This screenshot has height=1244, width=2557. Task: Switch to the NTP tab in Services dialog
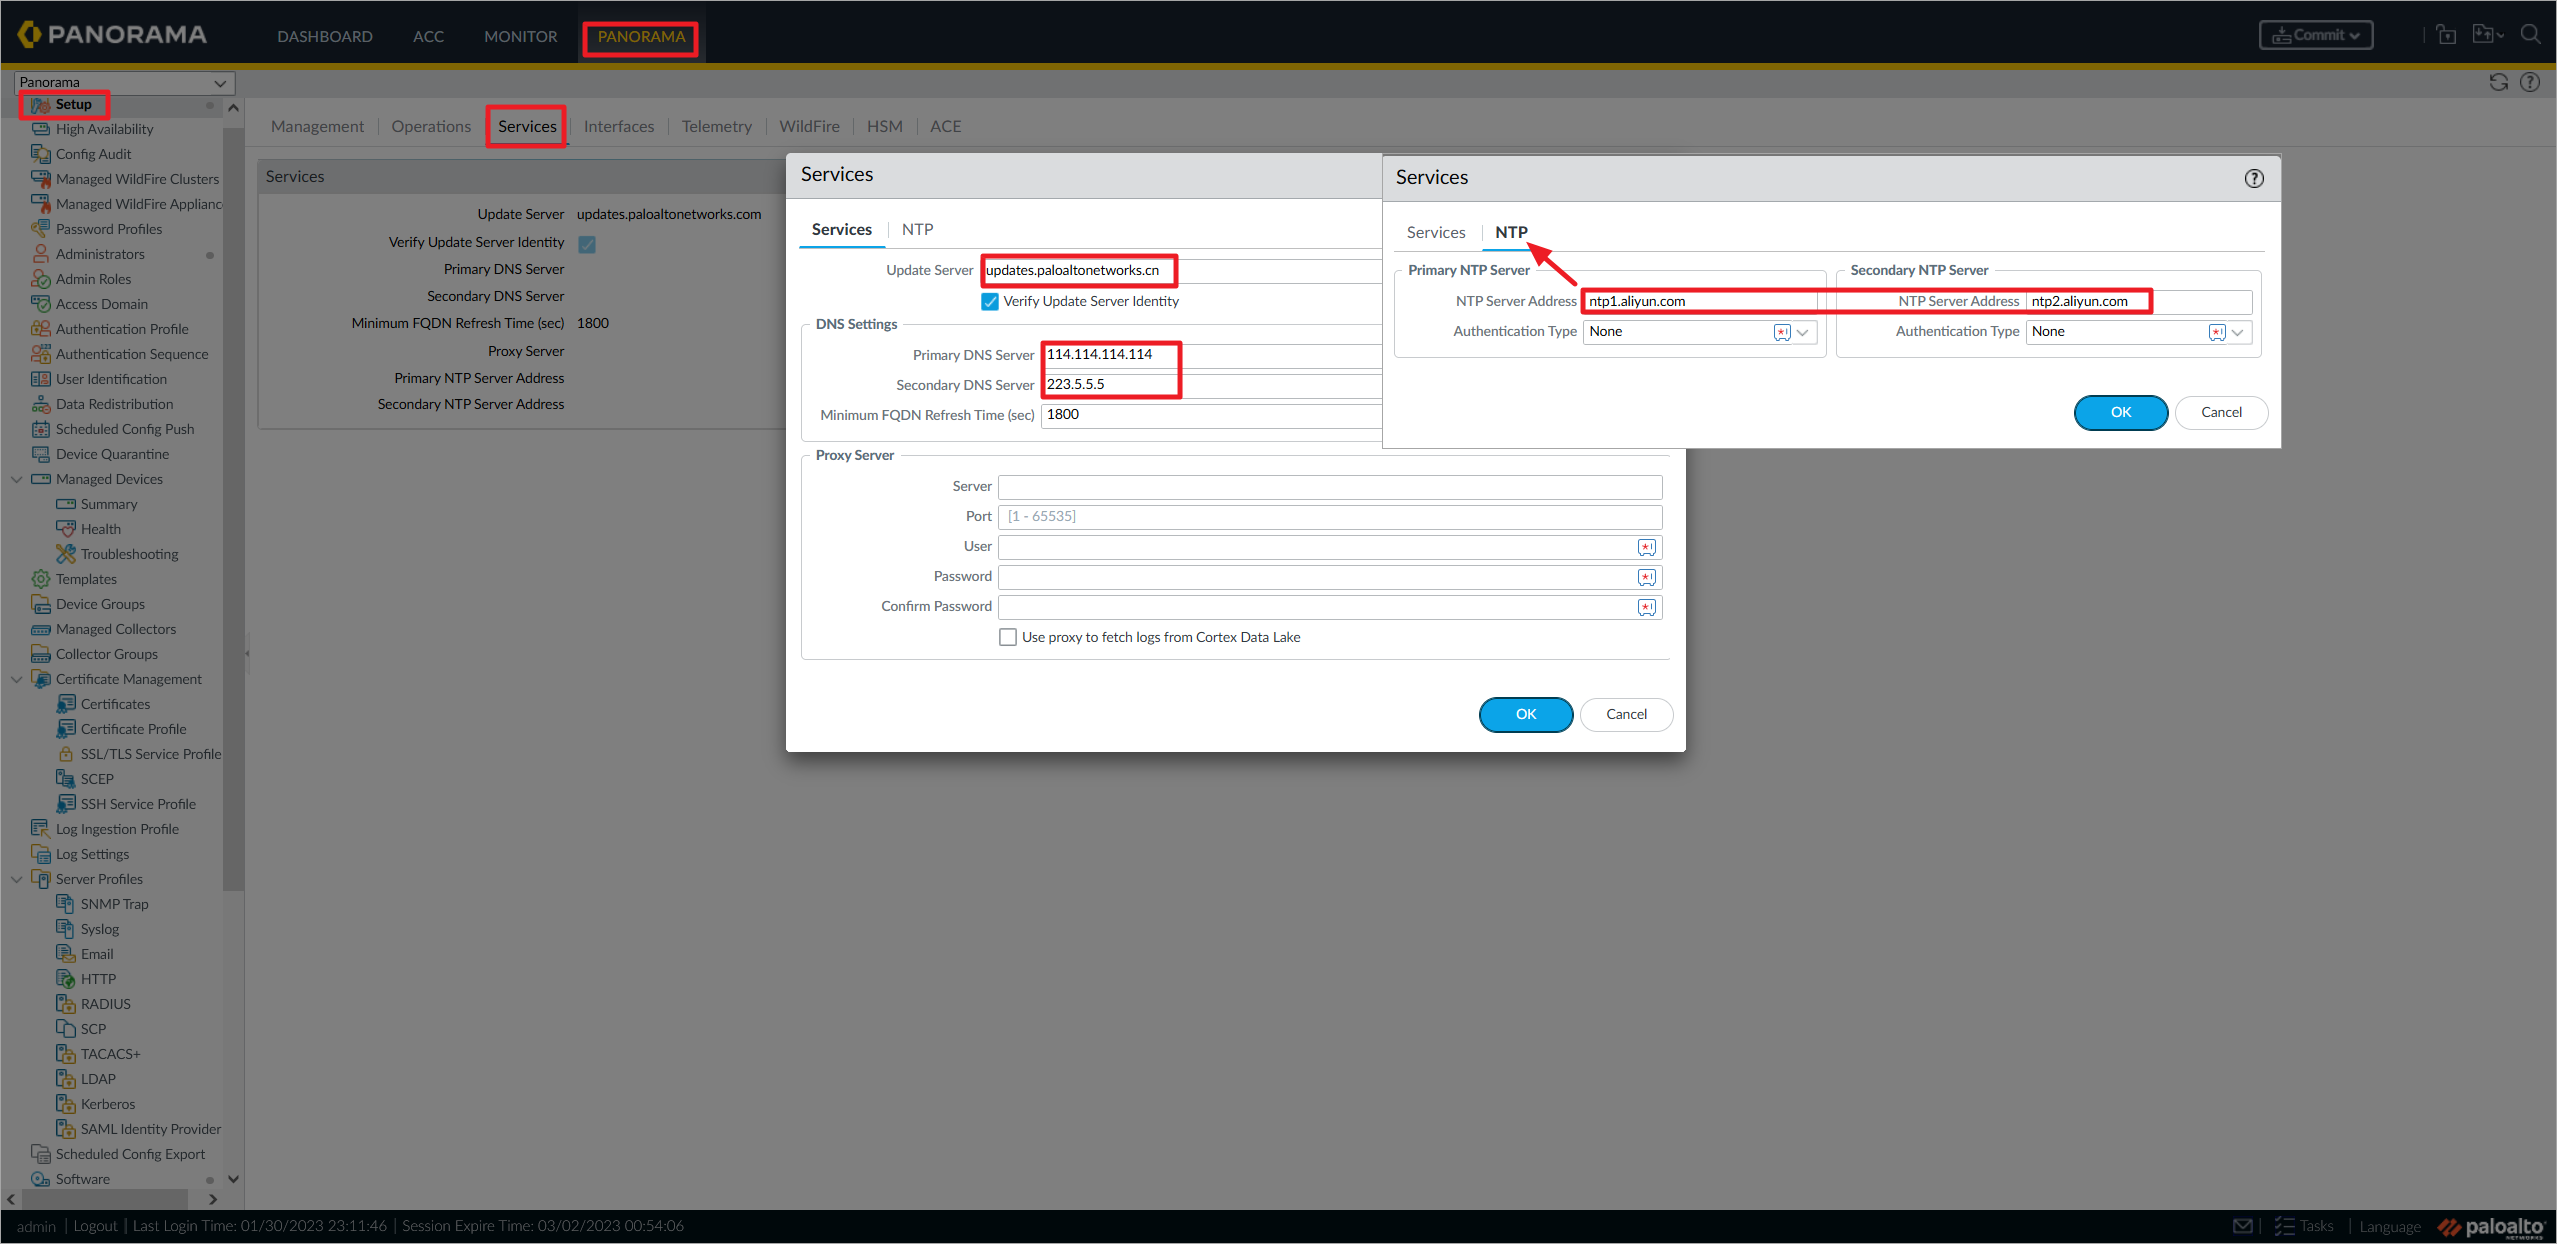coord(916,228)
